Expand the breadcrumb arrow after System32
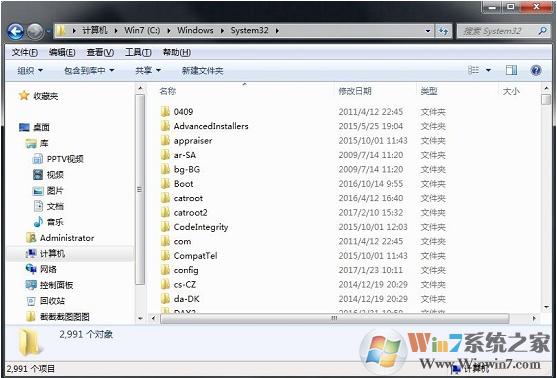557x378 pixels. tap(277, 31)
